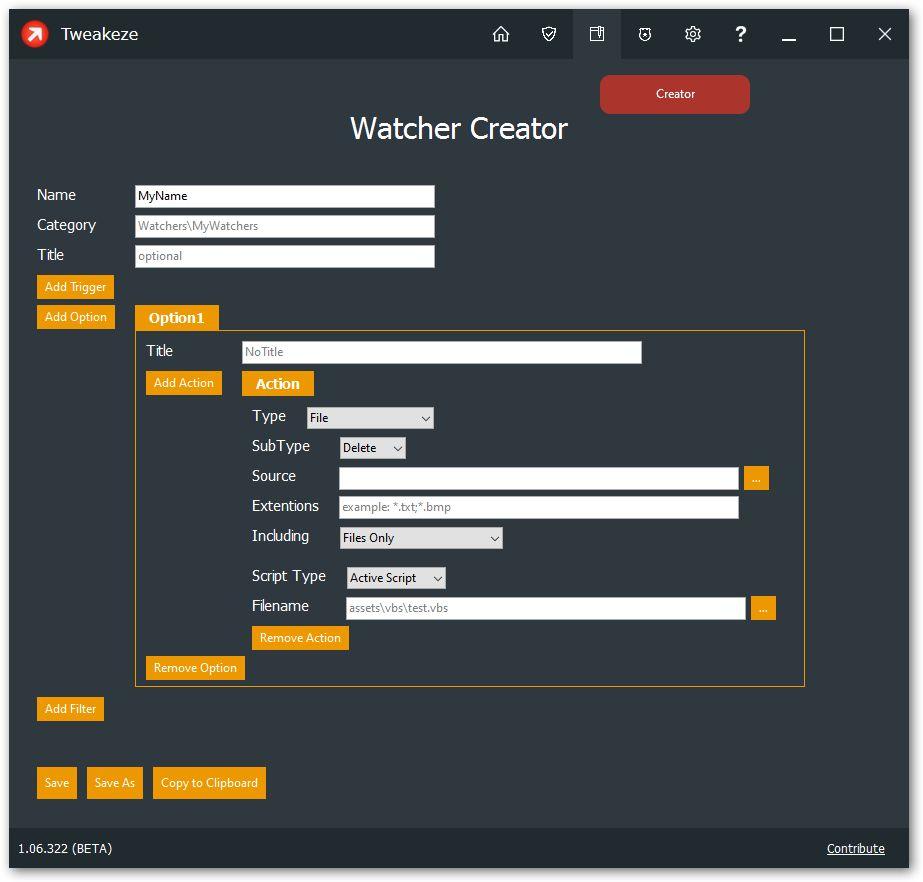The width and height of the screenshot is (923, 882).
Task: Click Remove Action button
Action: tap(300, 638)
